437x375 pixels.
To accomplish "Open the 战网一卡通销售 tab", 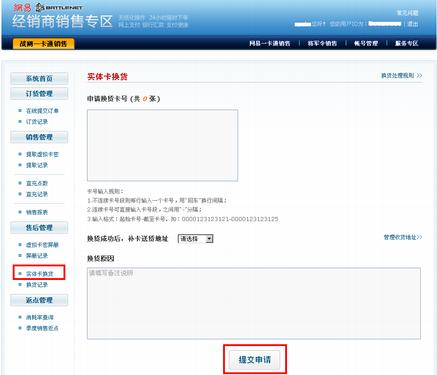I will coord(43,44).
